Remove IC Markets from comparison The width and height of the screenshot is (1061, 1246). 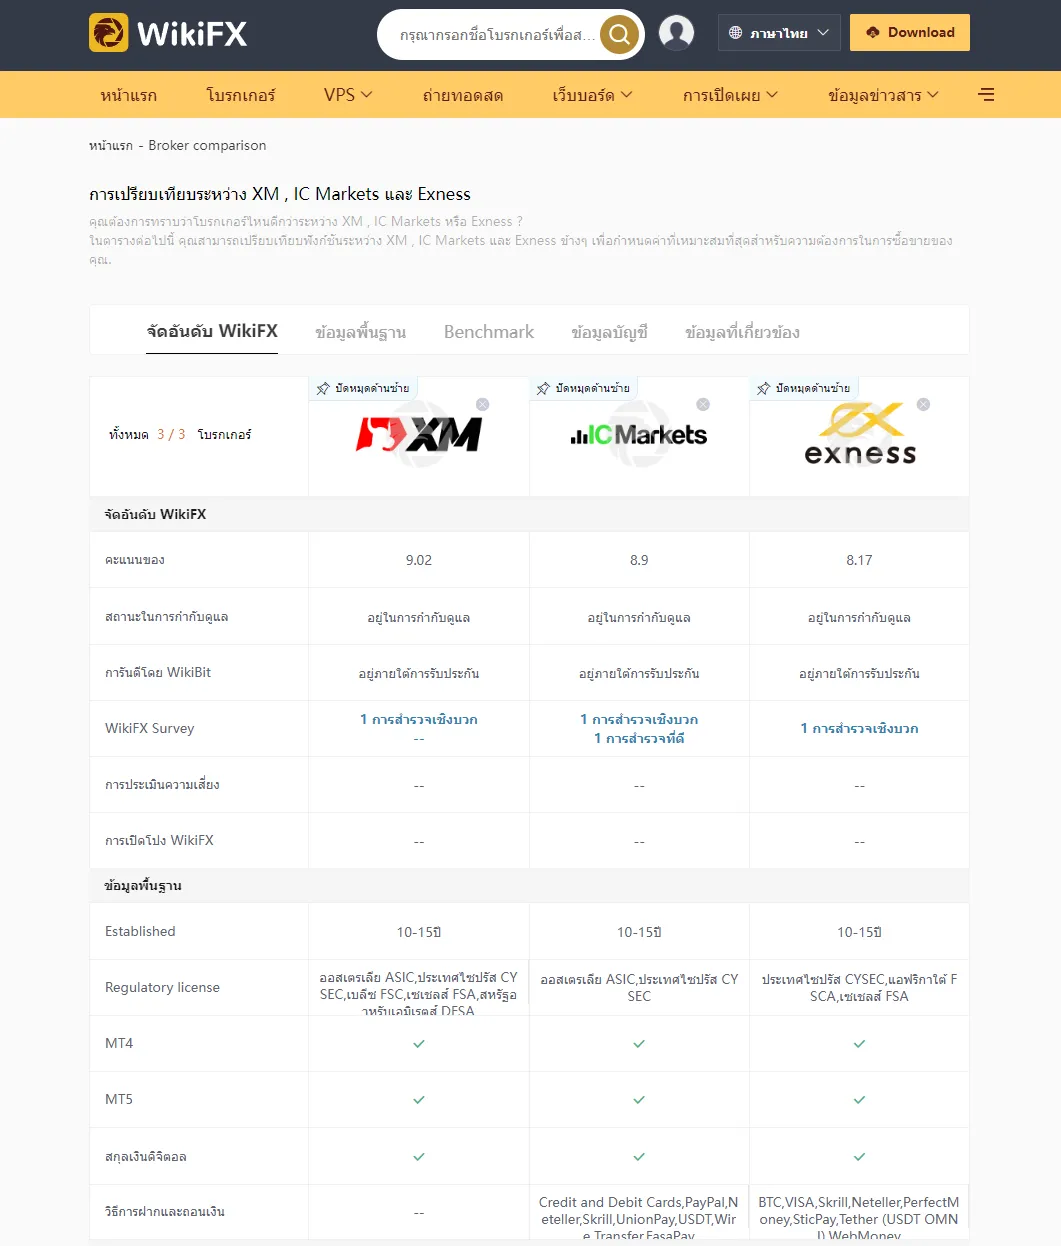[703, 404]
